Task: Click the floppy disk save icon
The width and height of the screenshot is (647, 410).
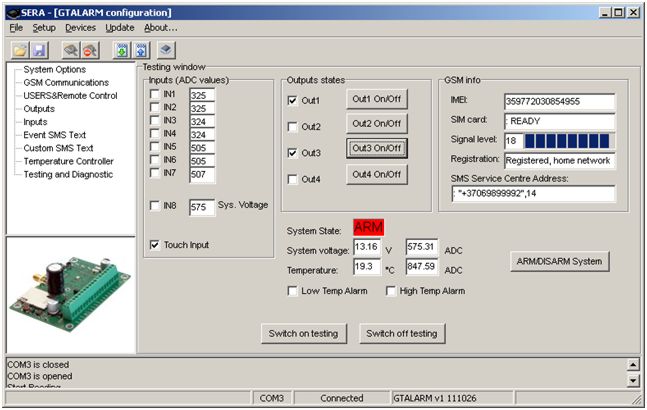Action: (x=39, y=50)
